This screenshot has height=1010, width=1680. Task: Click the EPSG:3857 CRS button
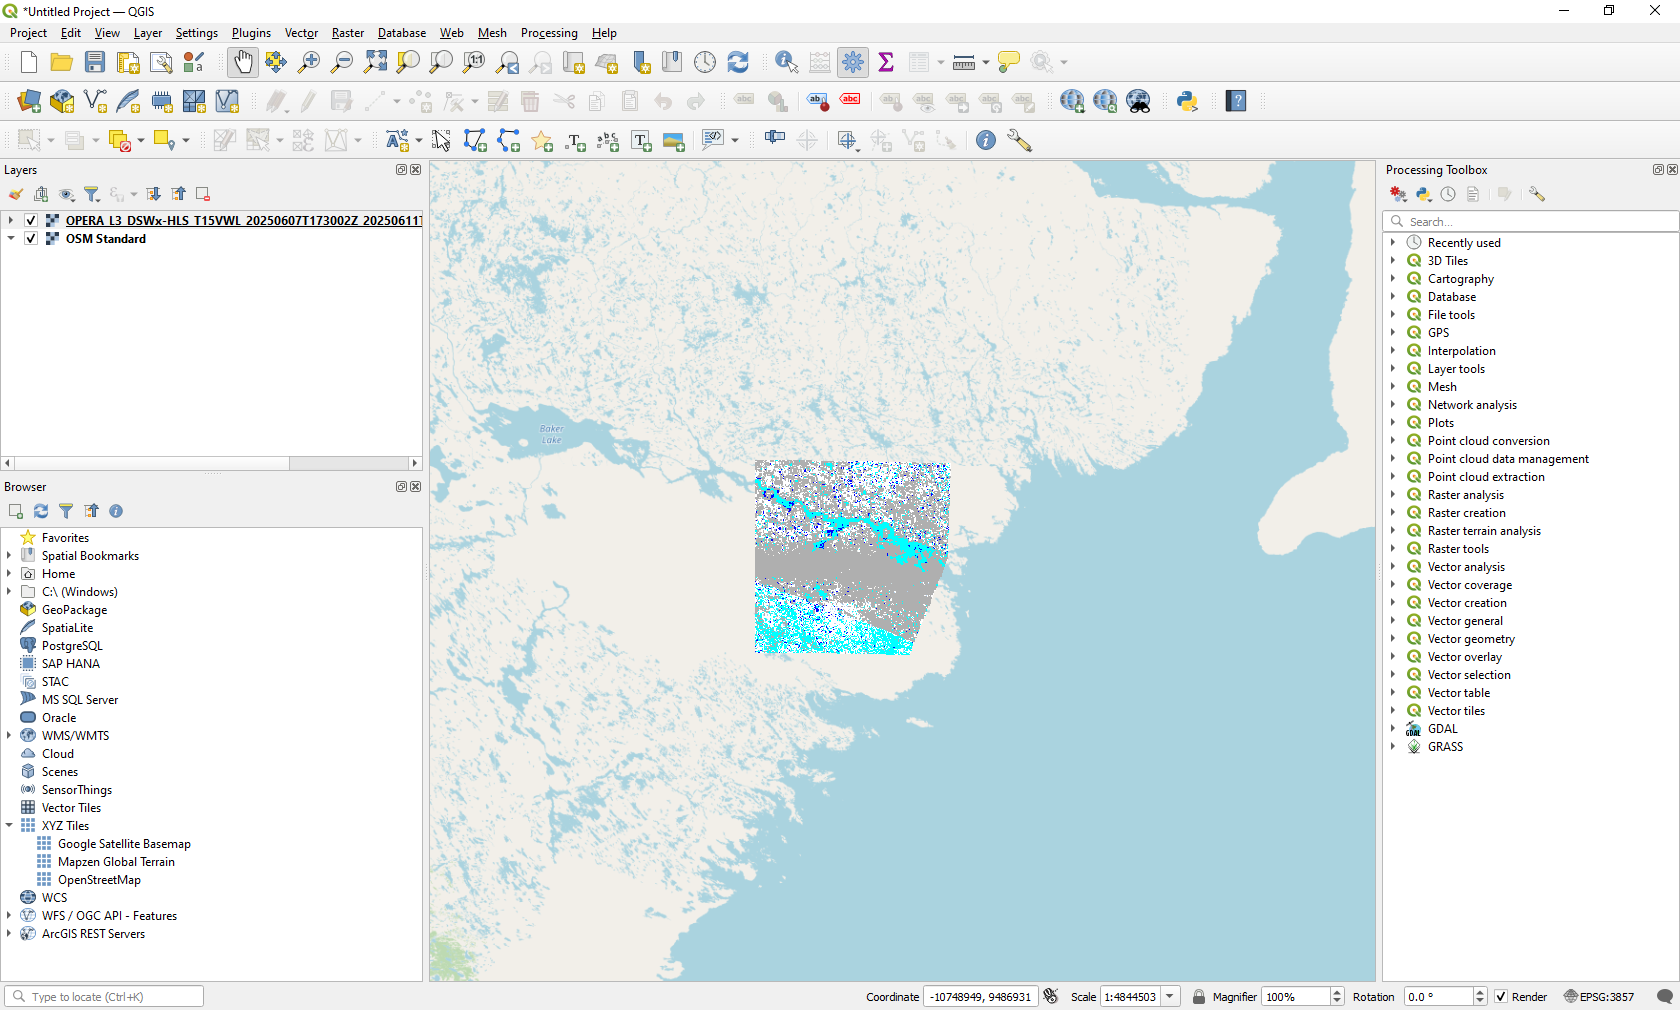pyautogui.click(x=1598, y=997)
